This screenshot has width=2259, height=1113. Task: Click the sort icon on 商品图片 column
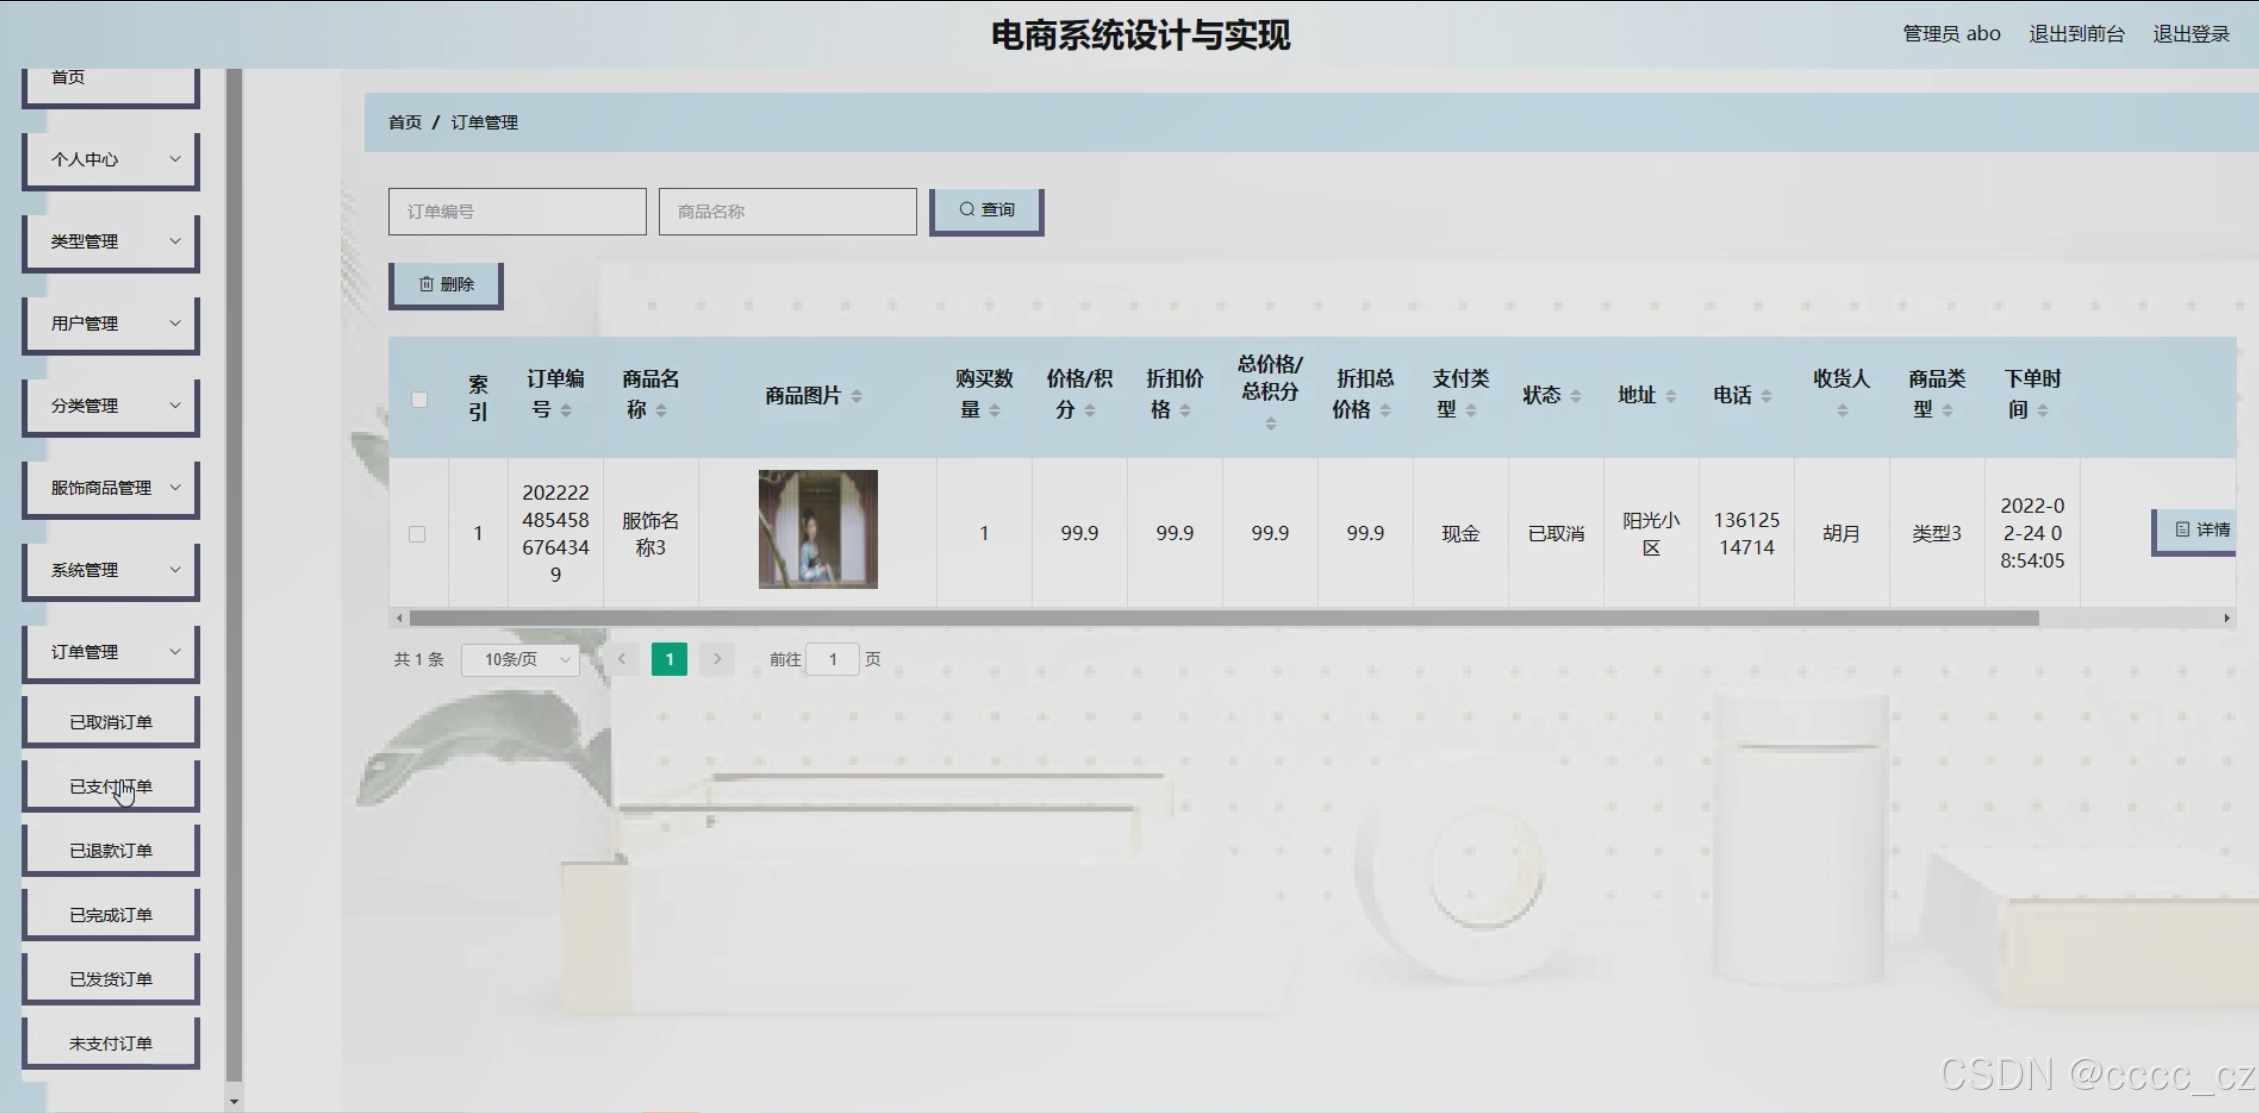[856, 397]
